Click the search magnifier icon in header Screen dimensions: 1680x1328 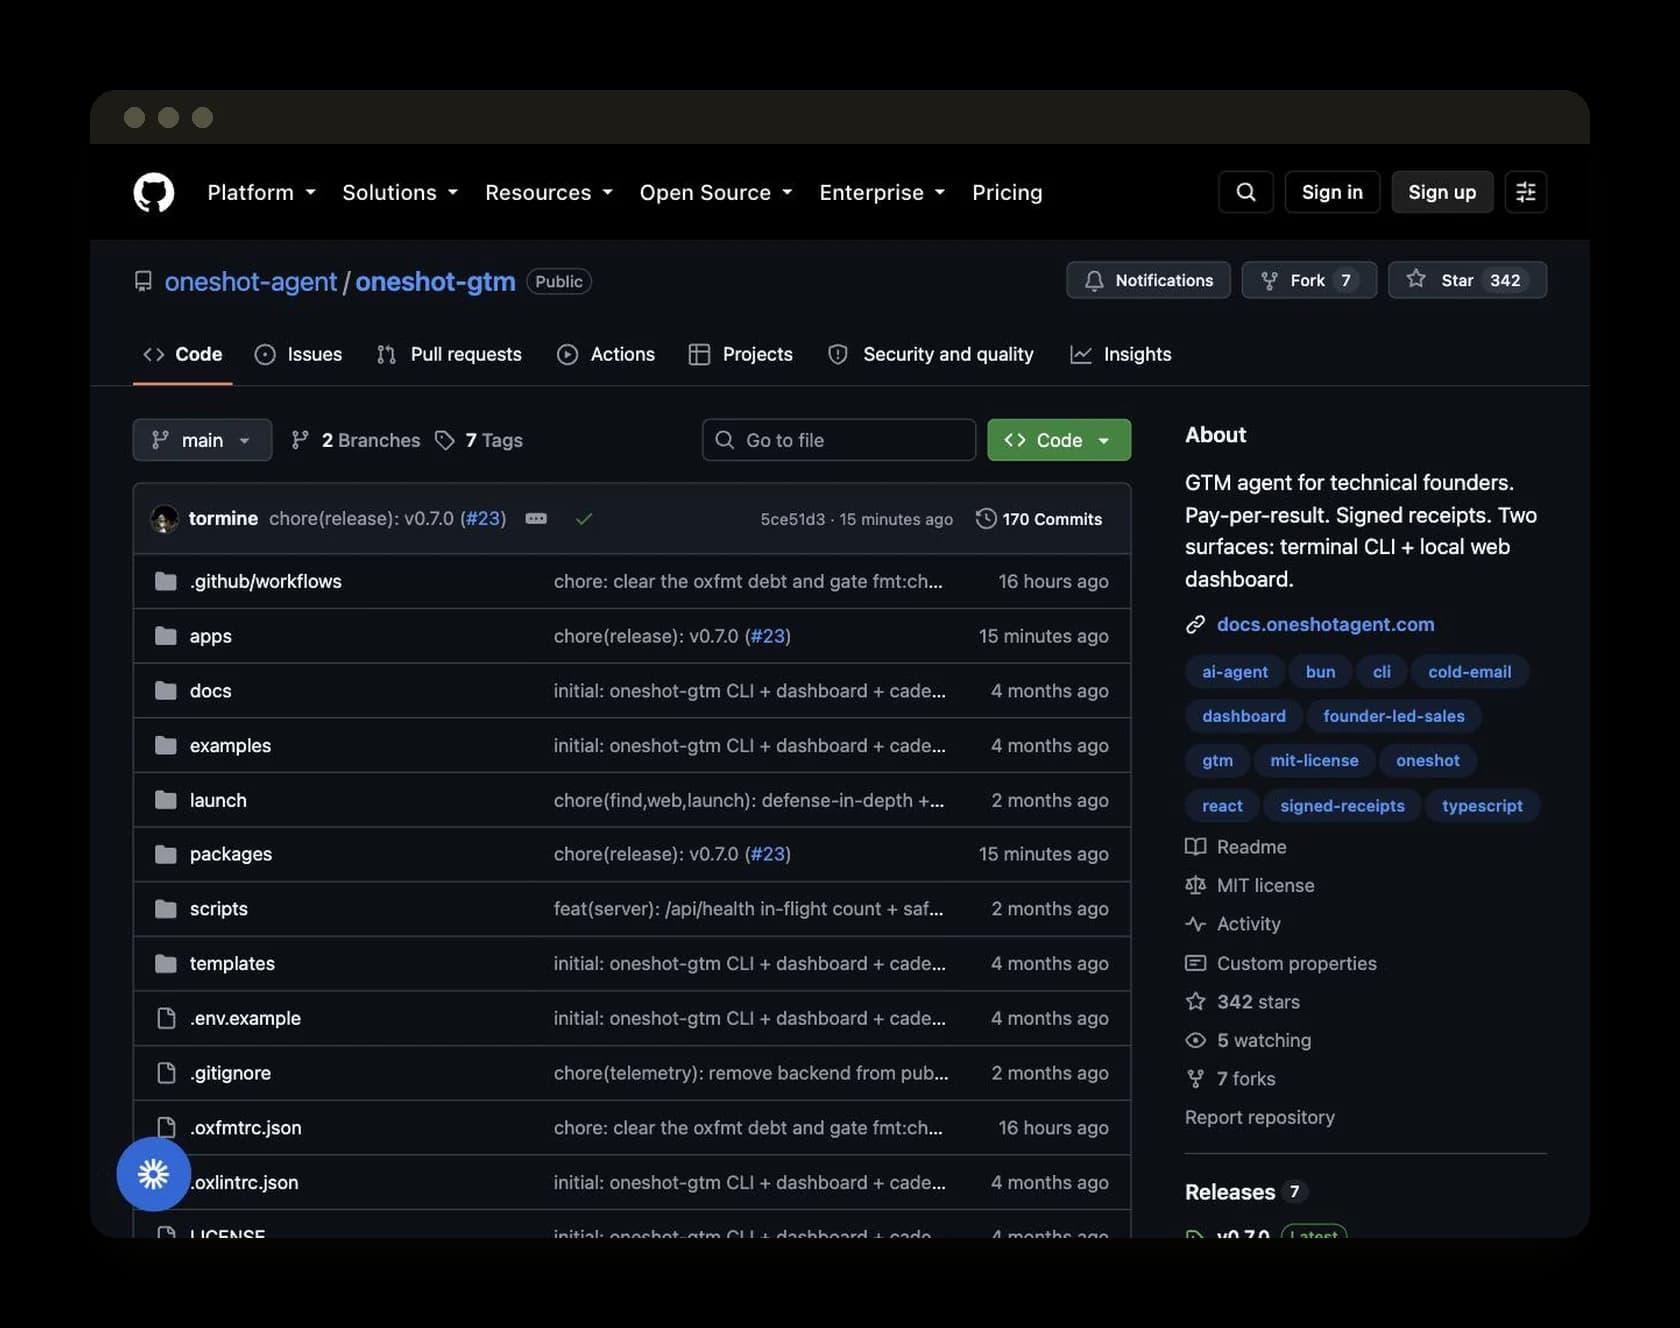[1245, 192]
